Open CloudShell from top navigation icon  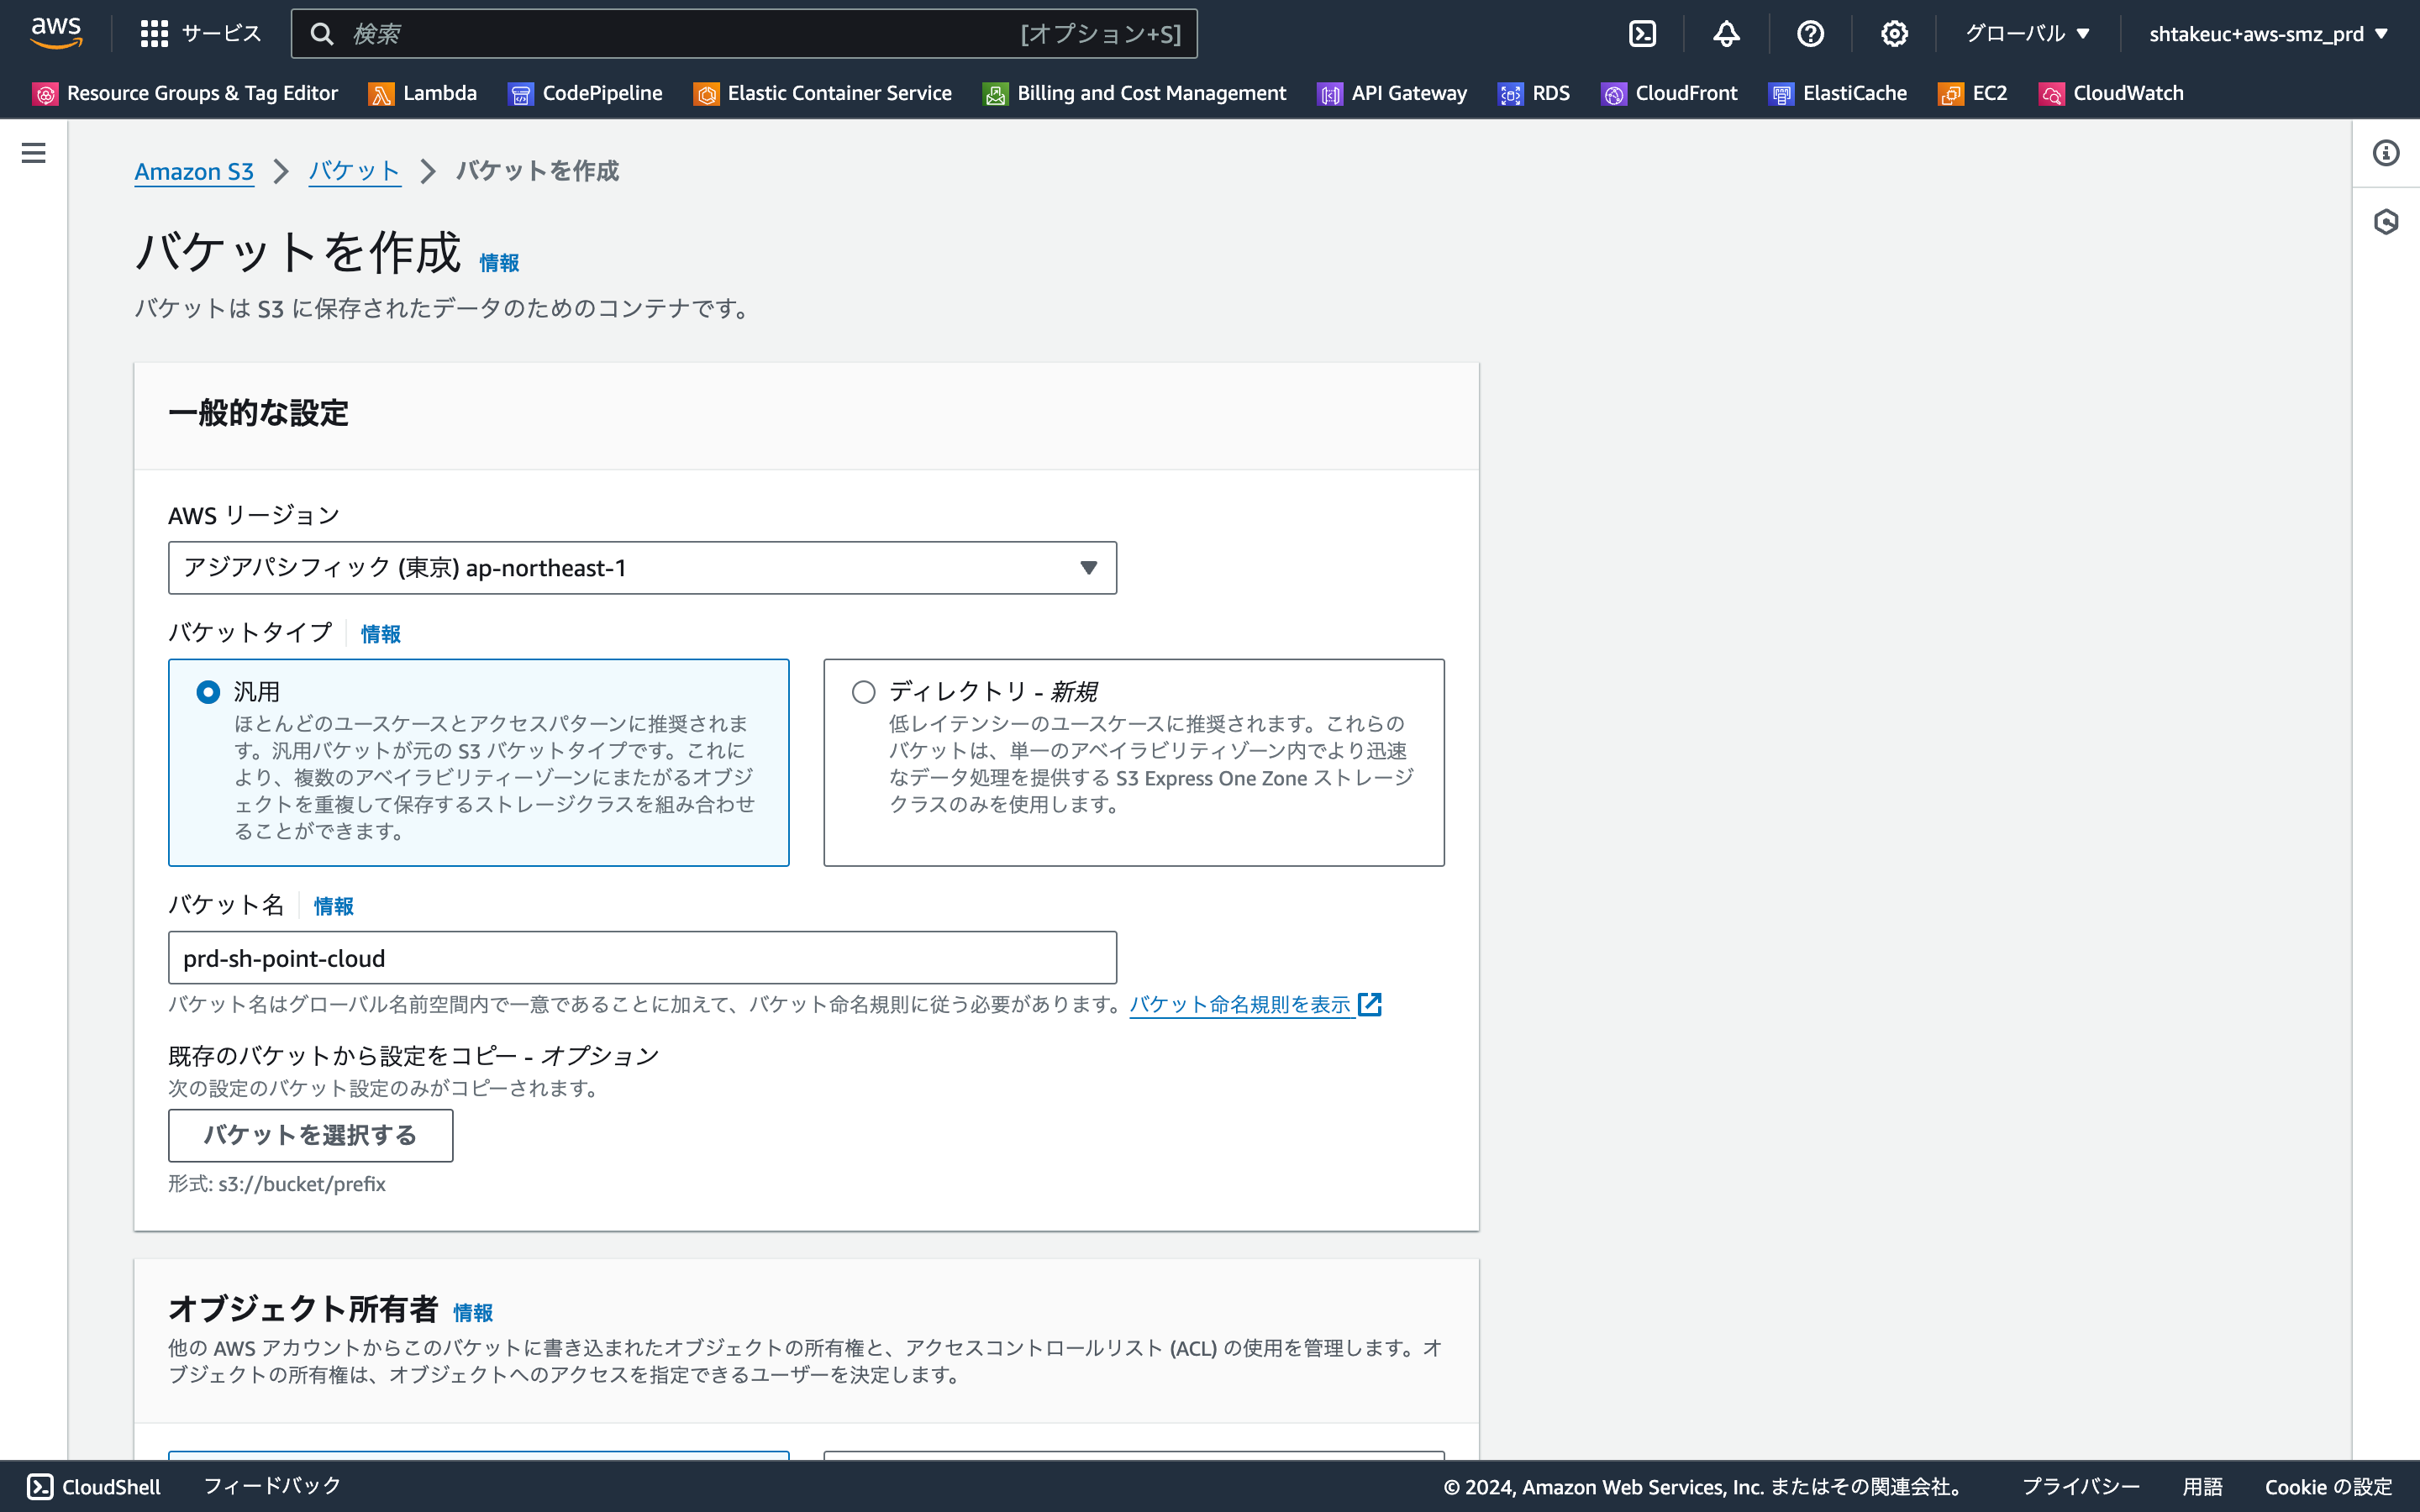click(1642, 34)
